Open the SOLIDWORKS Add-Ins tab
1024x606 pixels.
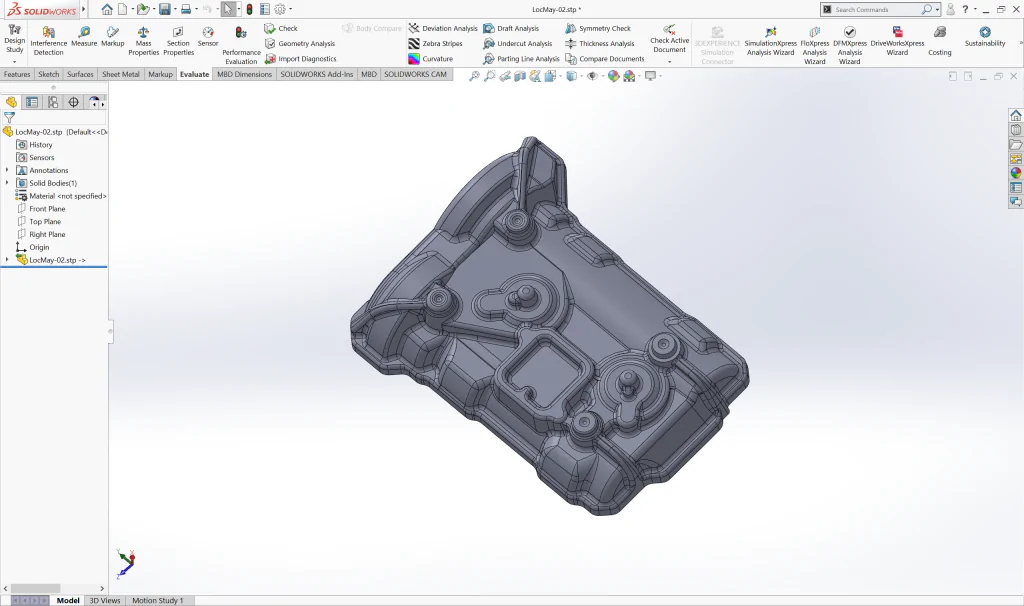tap(317, 74)
